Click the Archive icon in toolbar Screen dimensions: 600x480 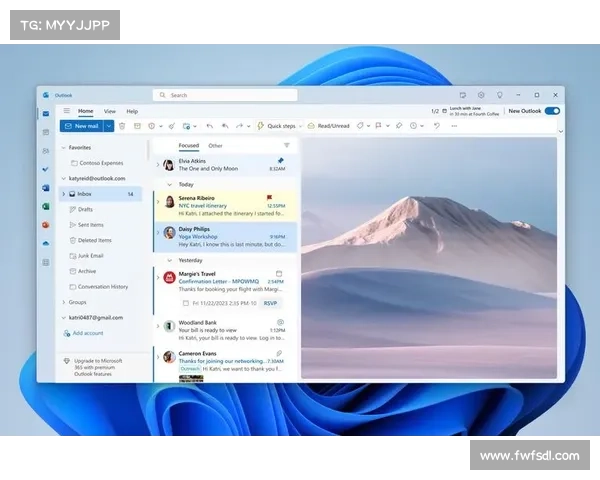(137, 126)
